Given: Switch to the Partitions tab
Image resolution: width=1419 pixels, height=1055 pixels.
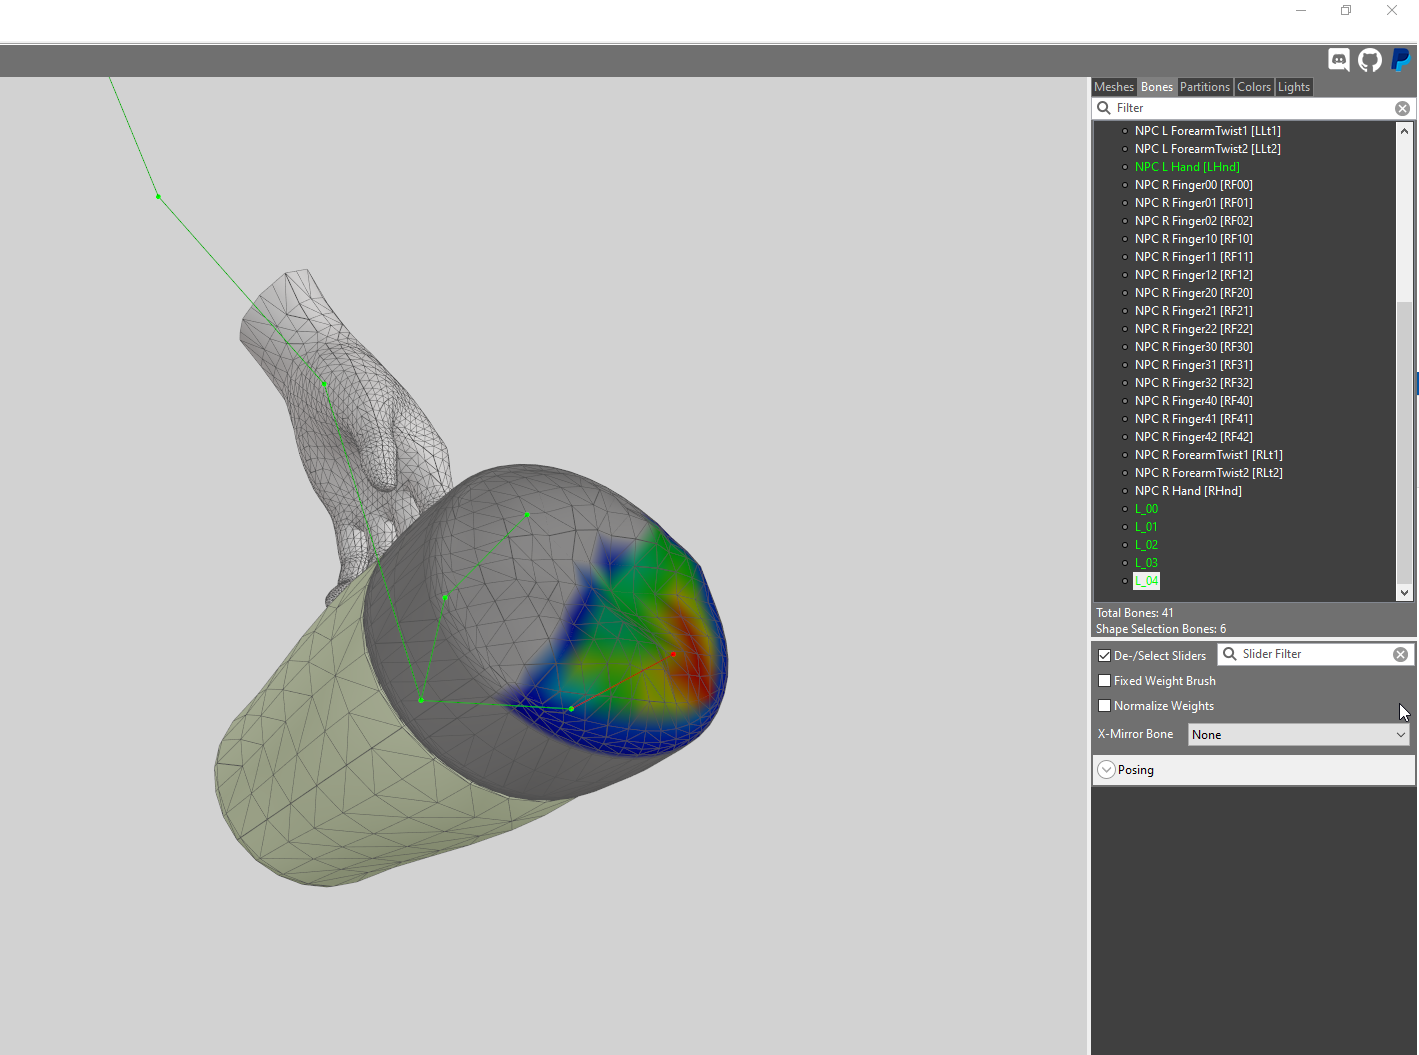Looking at the screenshot, I should (1205, 87).
